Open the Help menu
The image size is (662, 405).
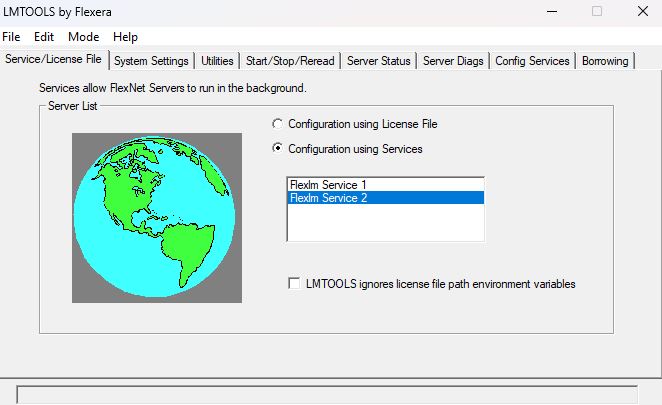tap(125, 36)
